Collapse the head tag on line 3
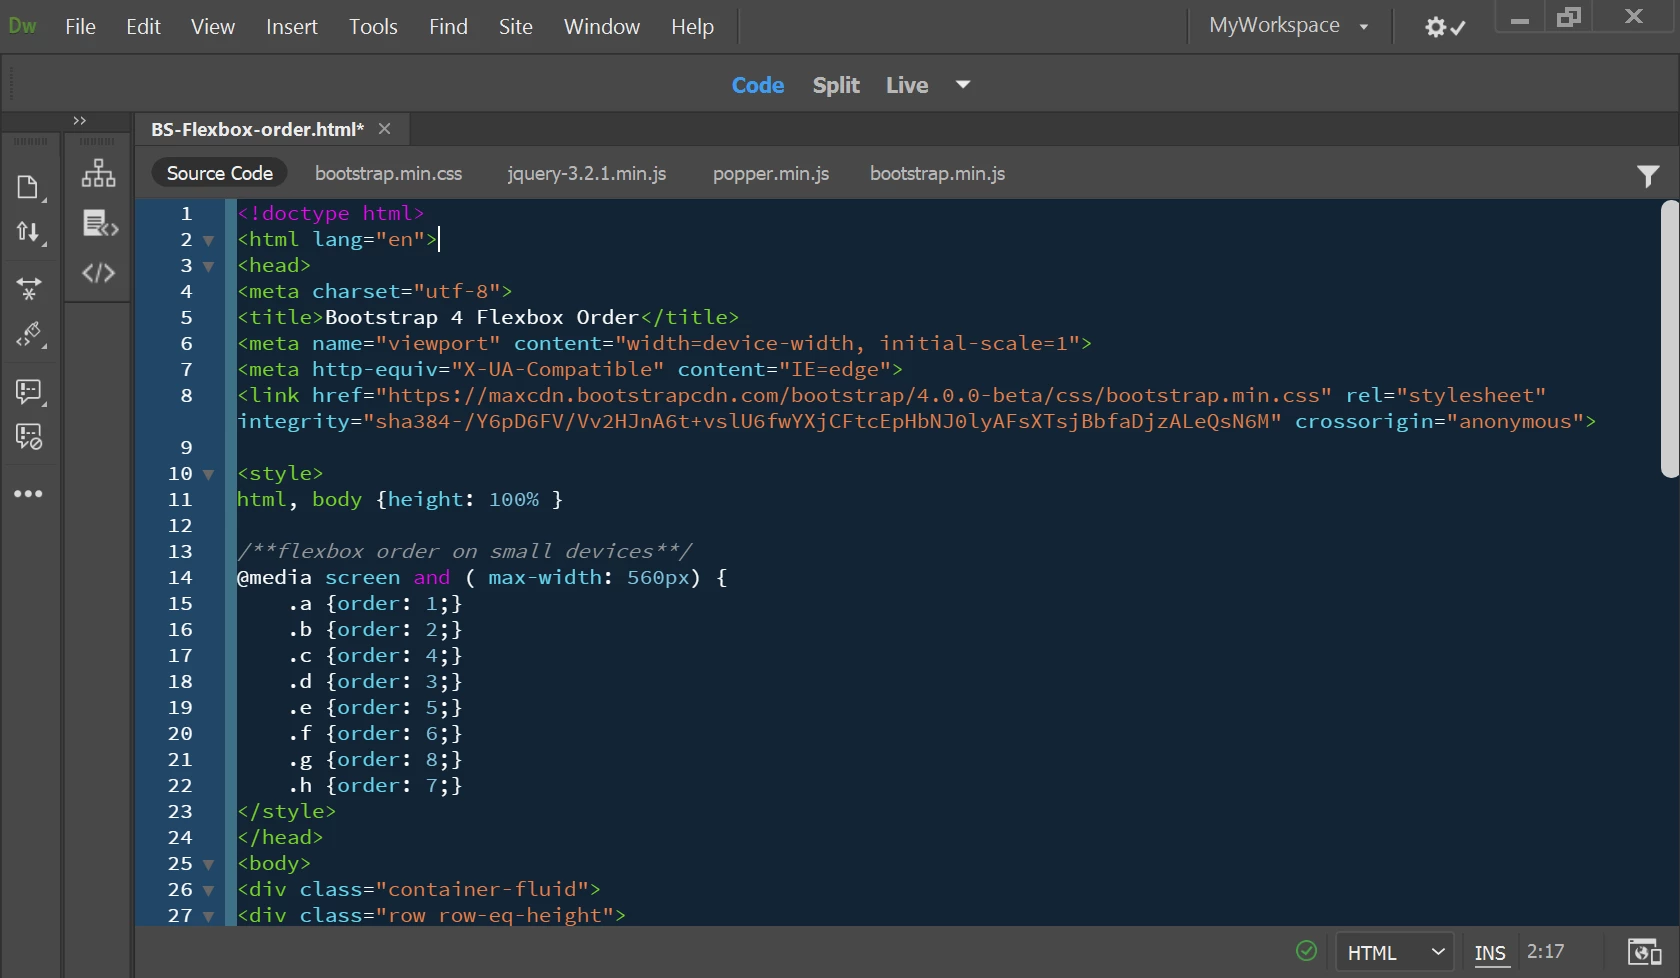Image resolution: width=1680 pixels, height=978 pixels. (x=208, y=267)
